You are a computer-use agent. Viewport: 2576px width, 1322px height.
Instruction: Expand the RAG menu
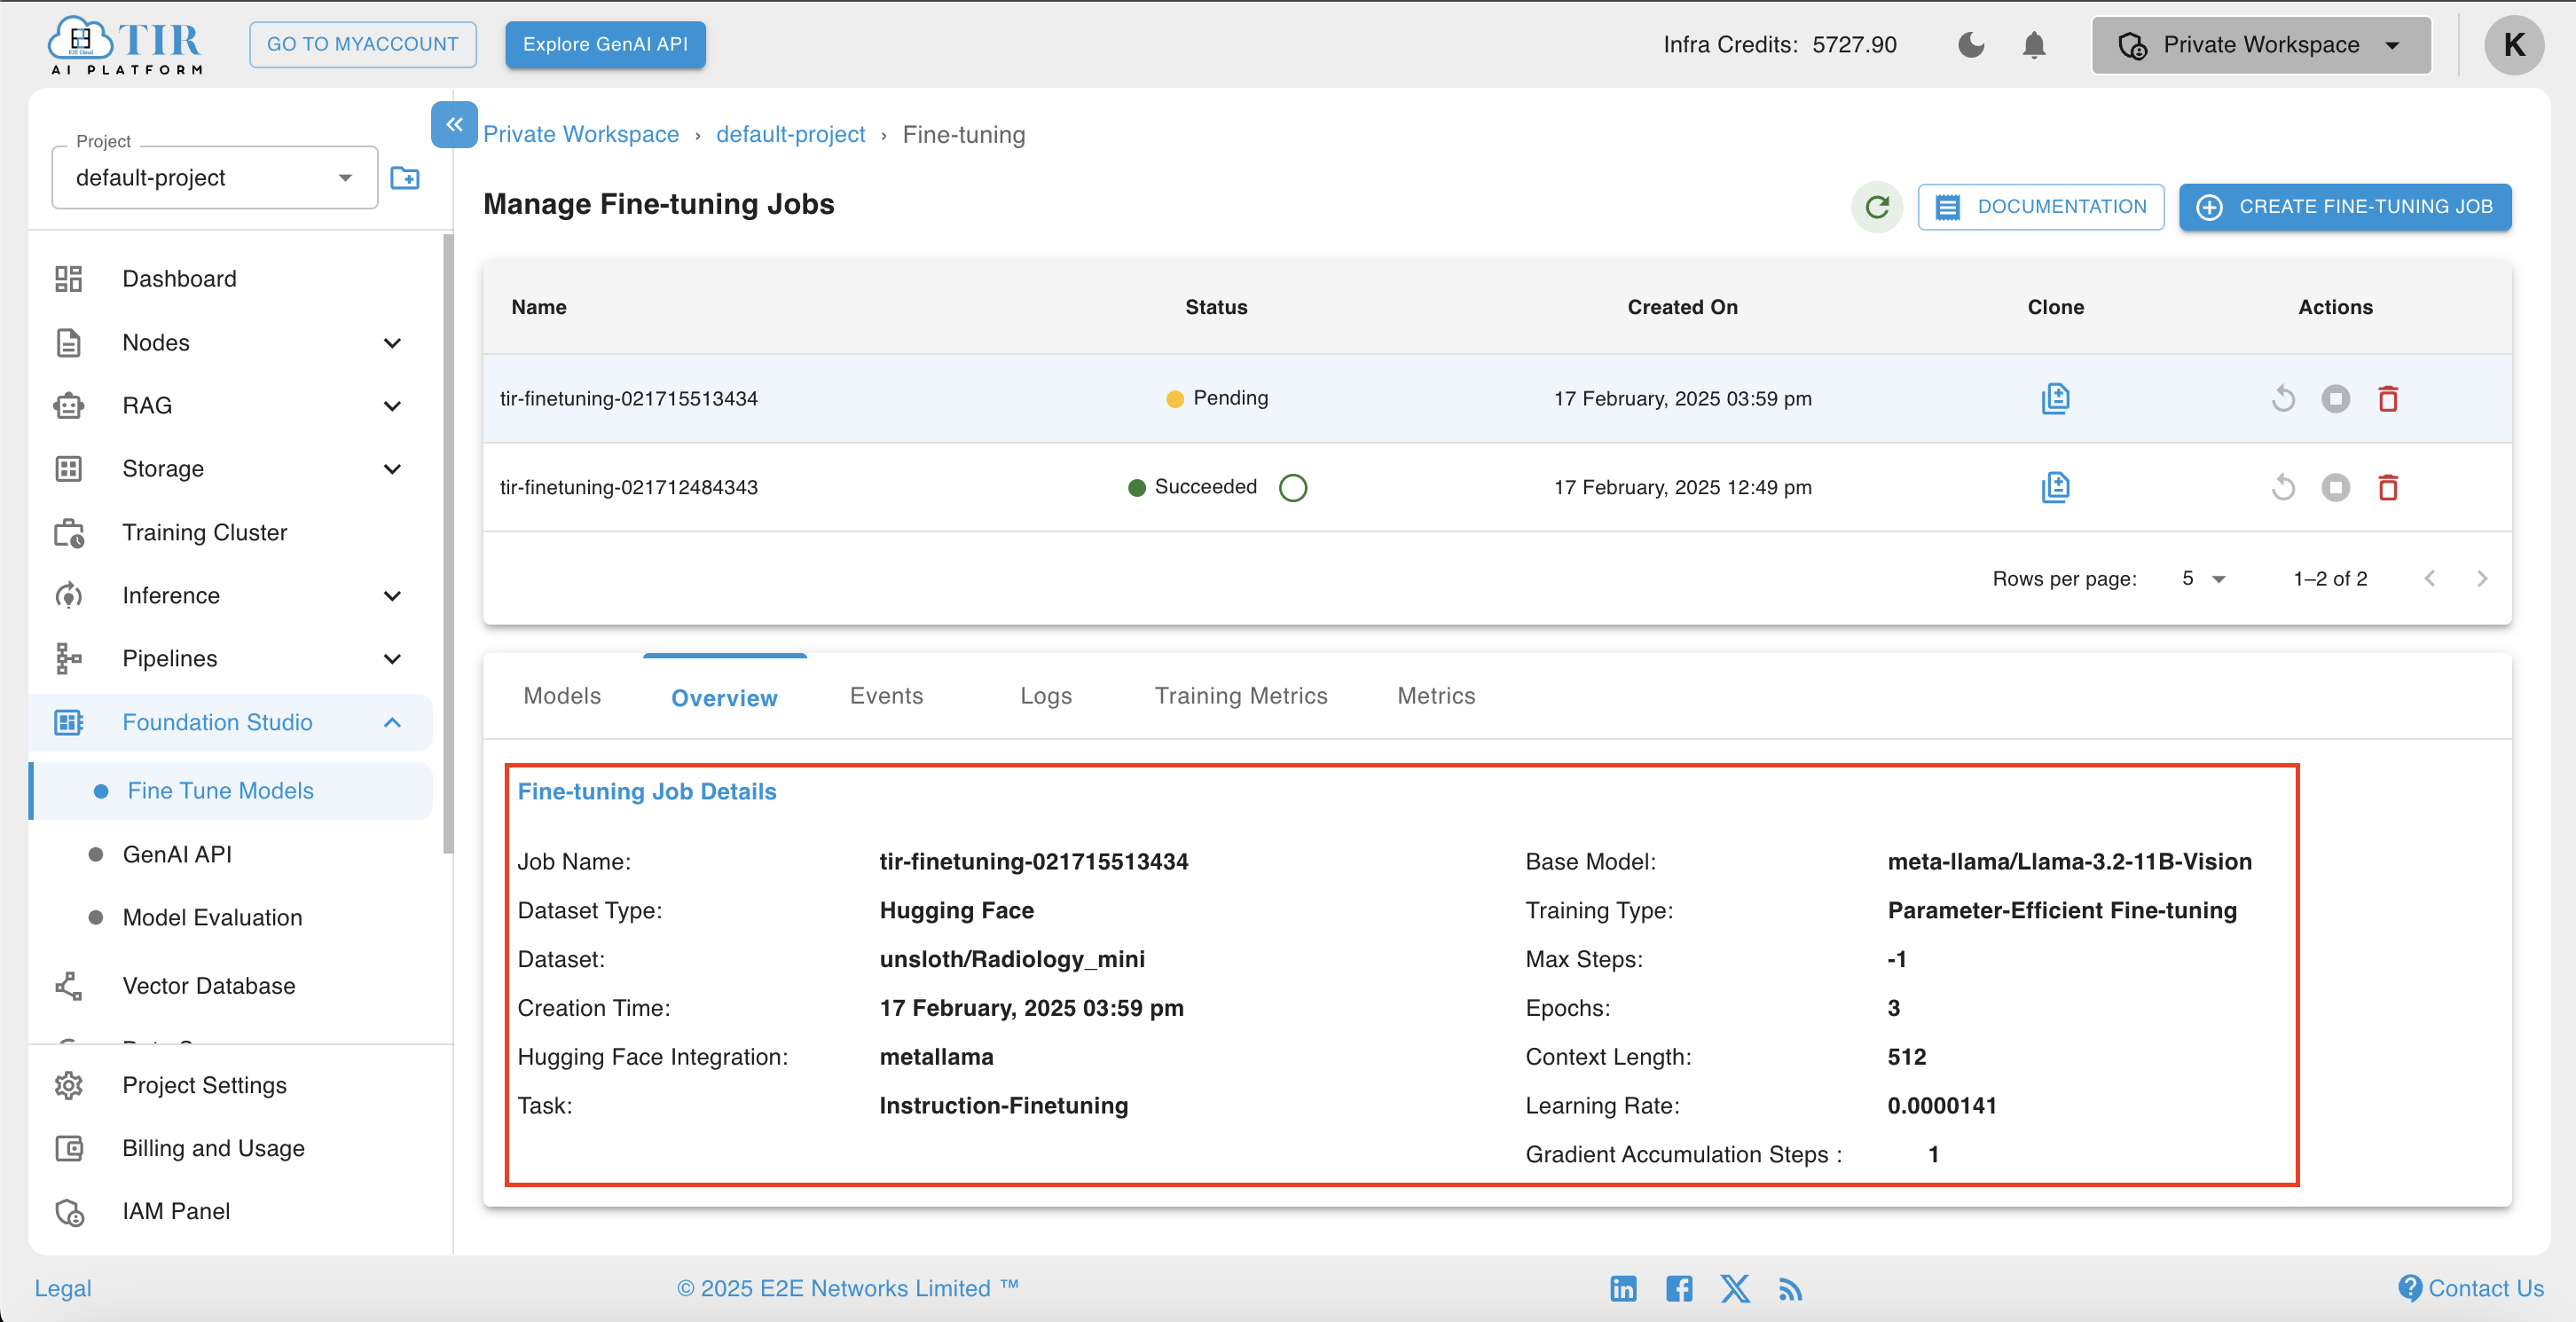pos(230,406)
